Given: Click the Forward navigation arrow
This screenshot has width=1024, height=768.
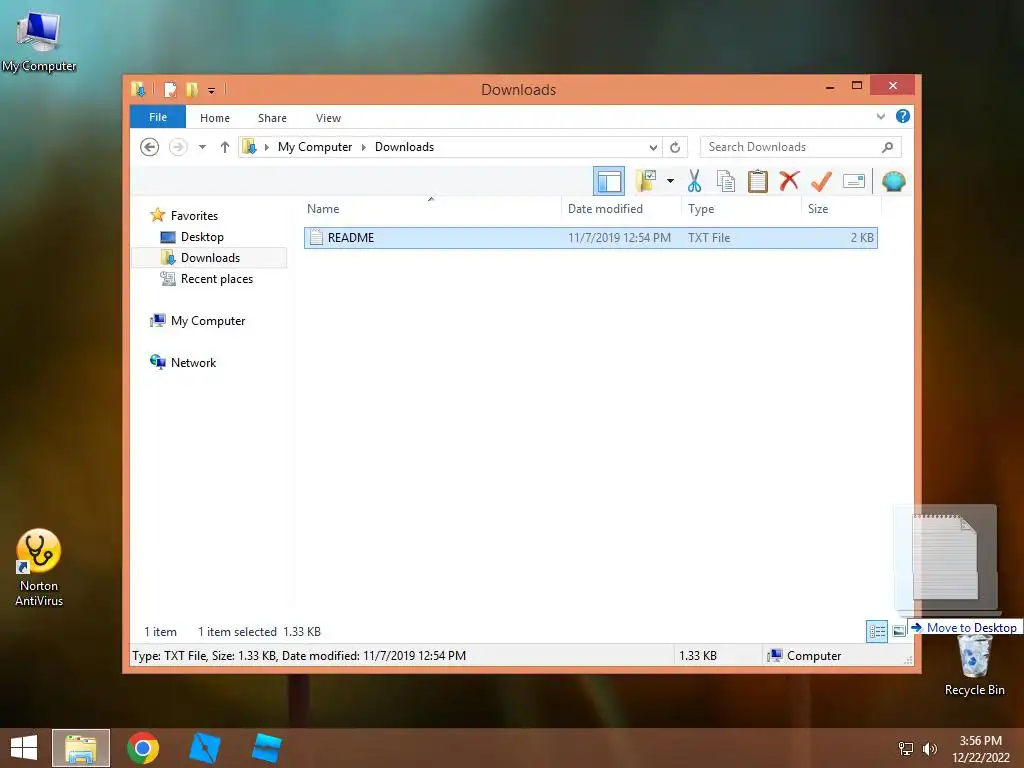Looking at the screenshot, I should 178,147.
